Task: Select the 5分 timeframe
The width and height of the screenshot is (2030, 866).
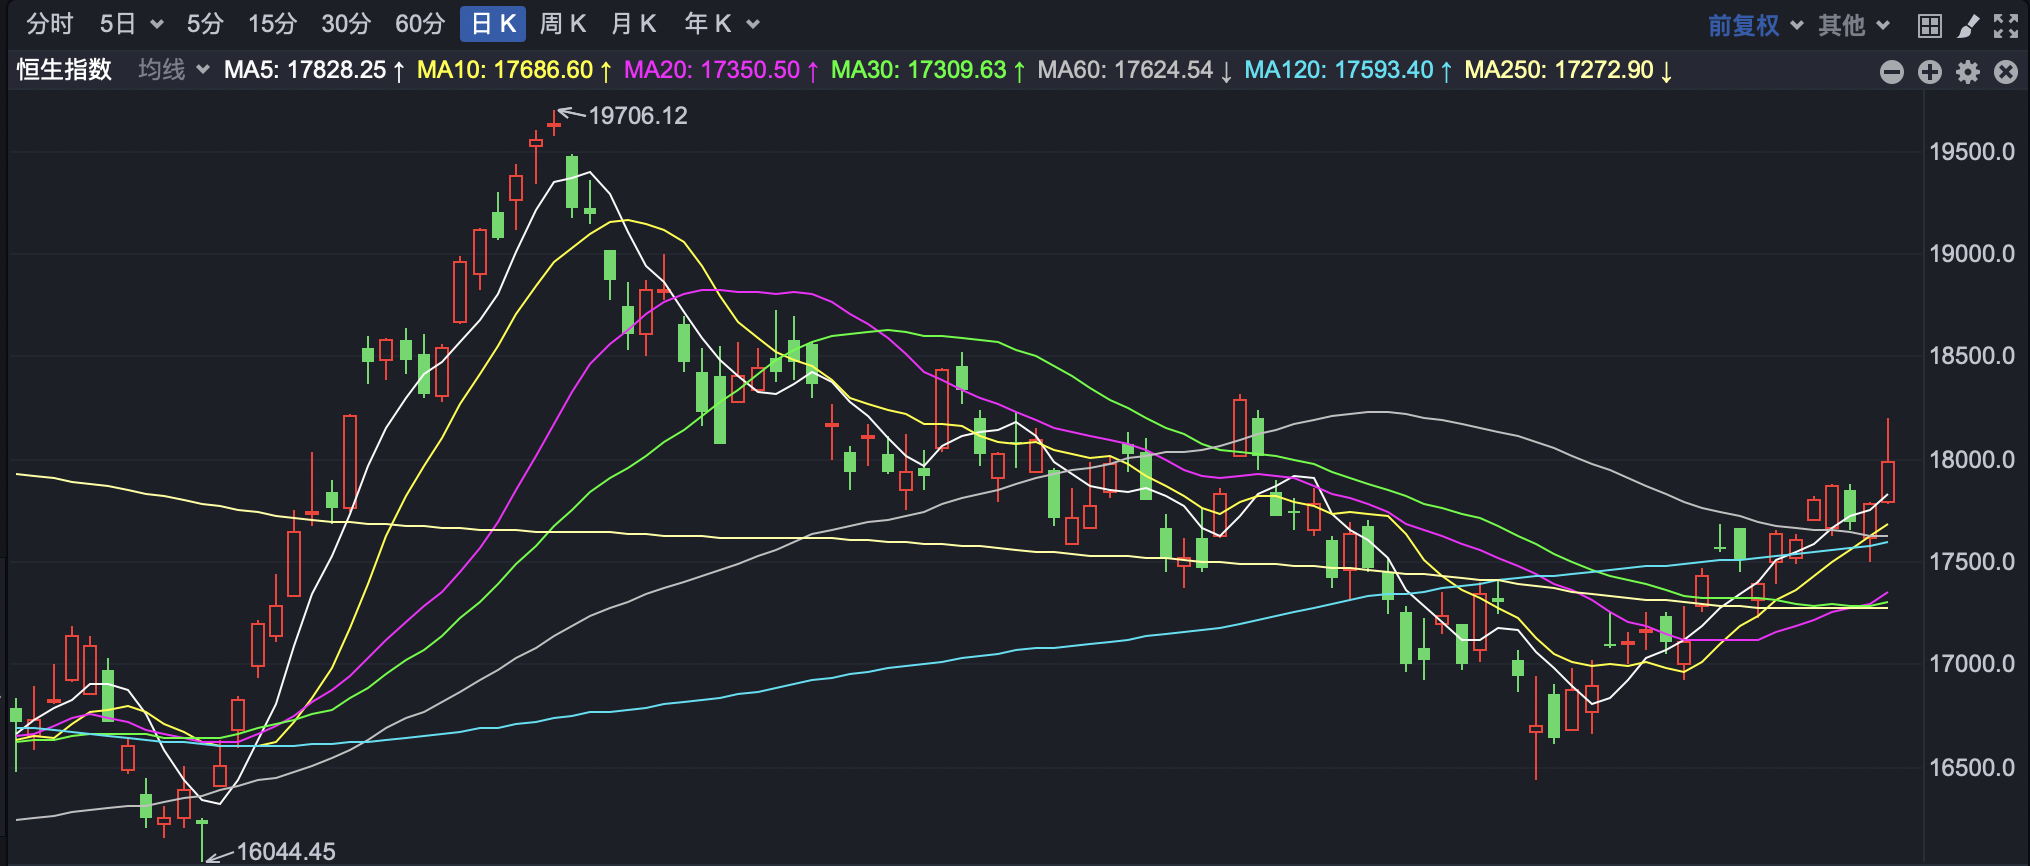Action: click(x=205, y=24)
